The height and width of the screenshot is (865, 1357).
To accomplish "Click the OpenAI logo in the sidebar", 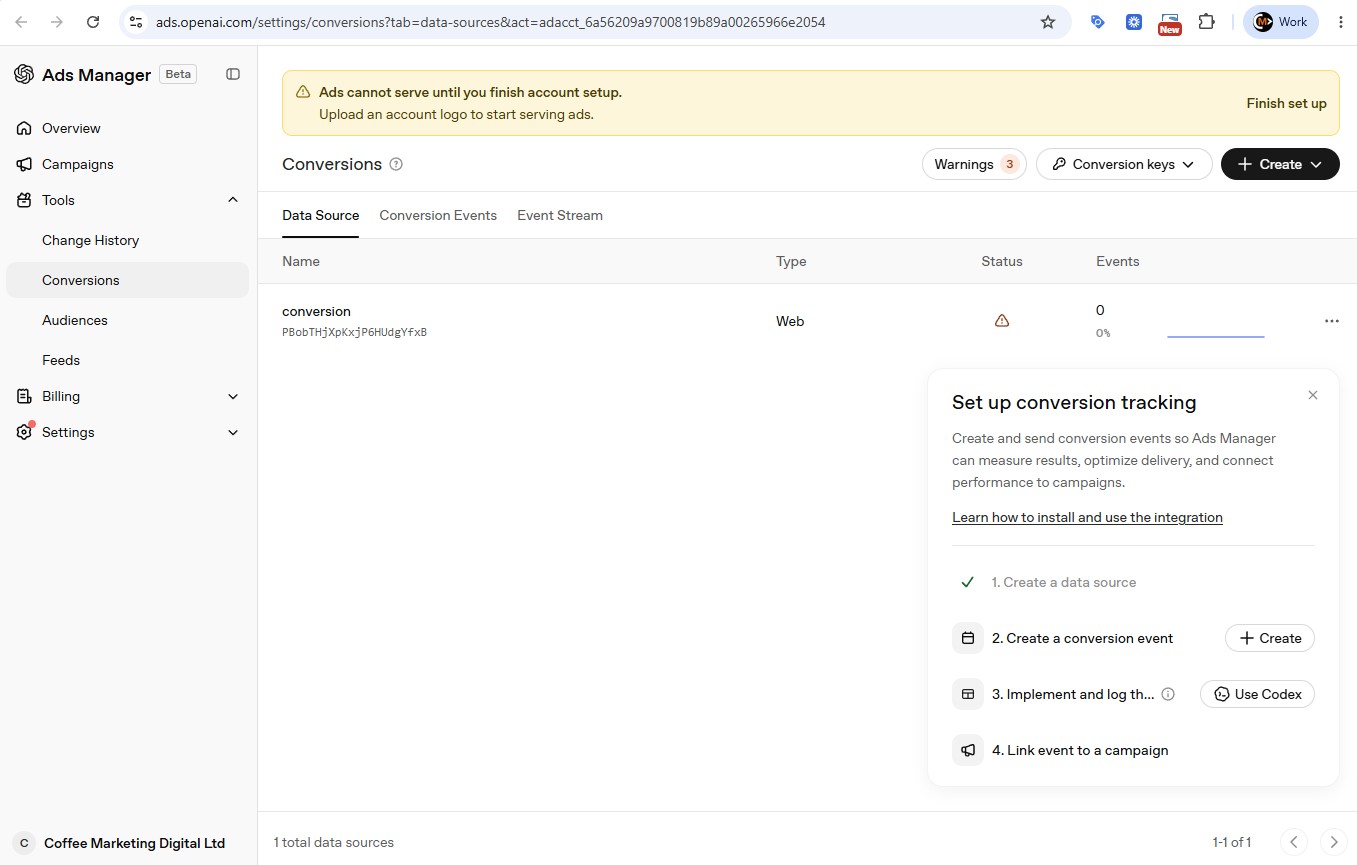I will pos(24,74).
